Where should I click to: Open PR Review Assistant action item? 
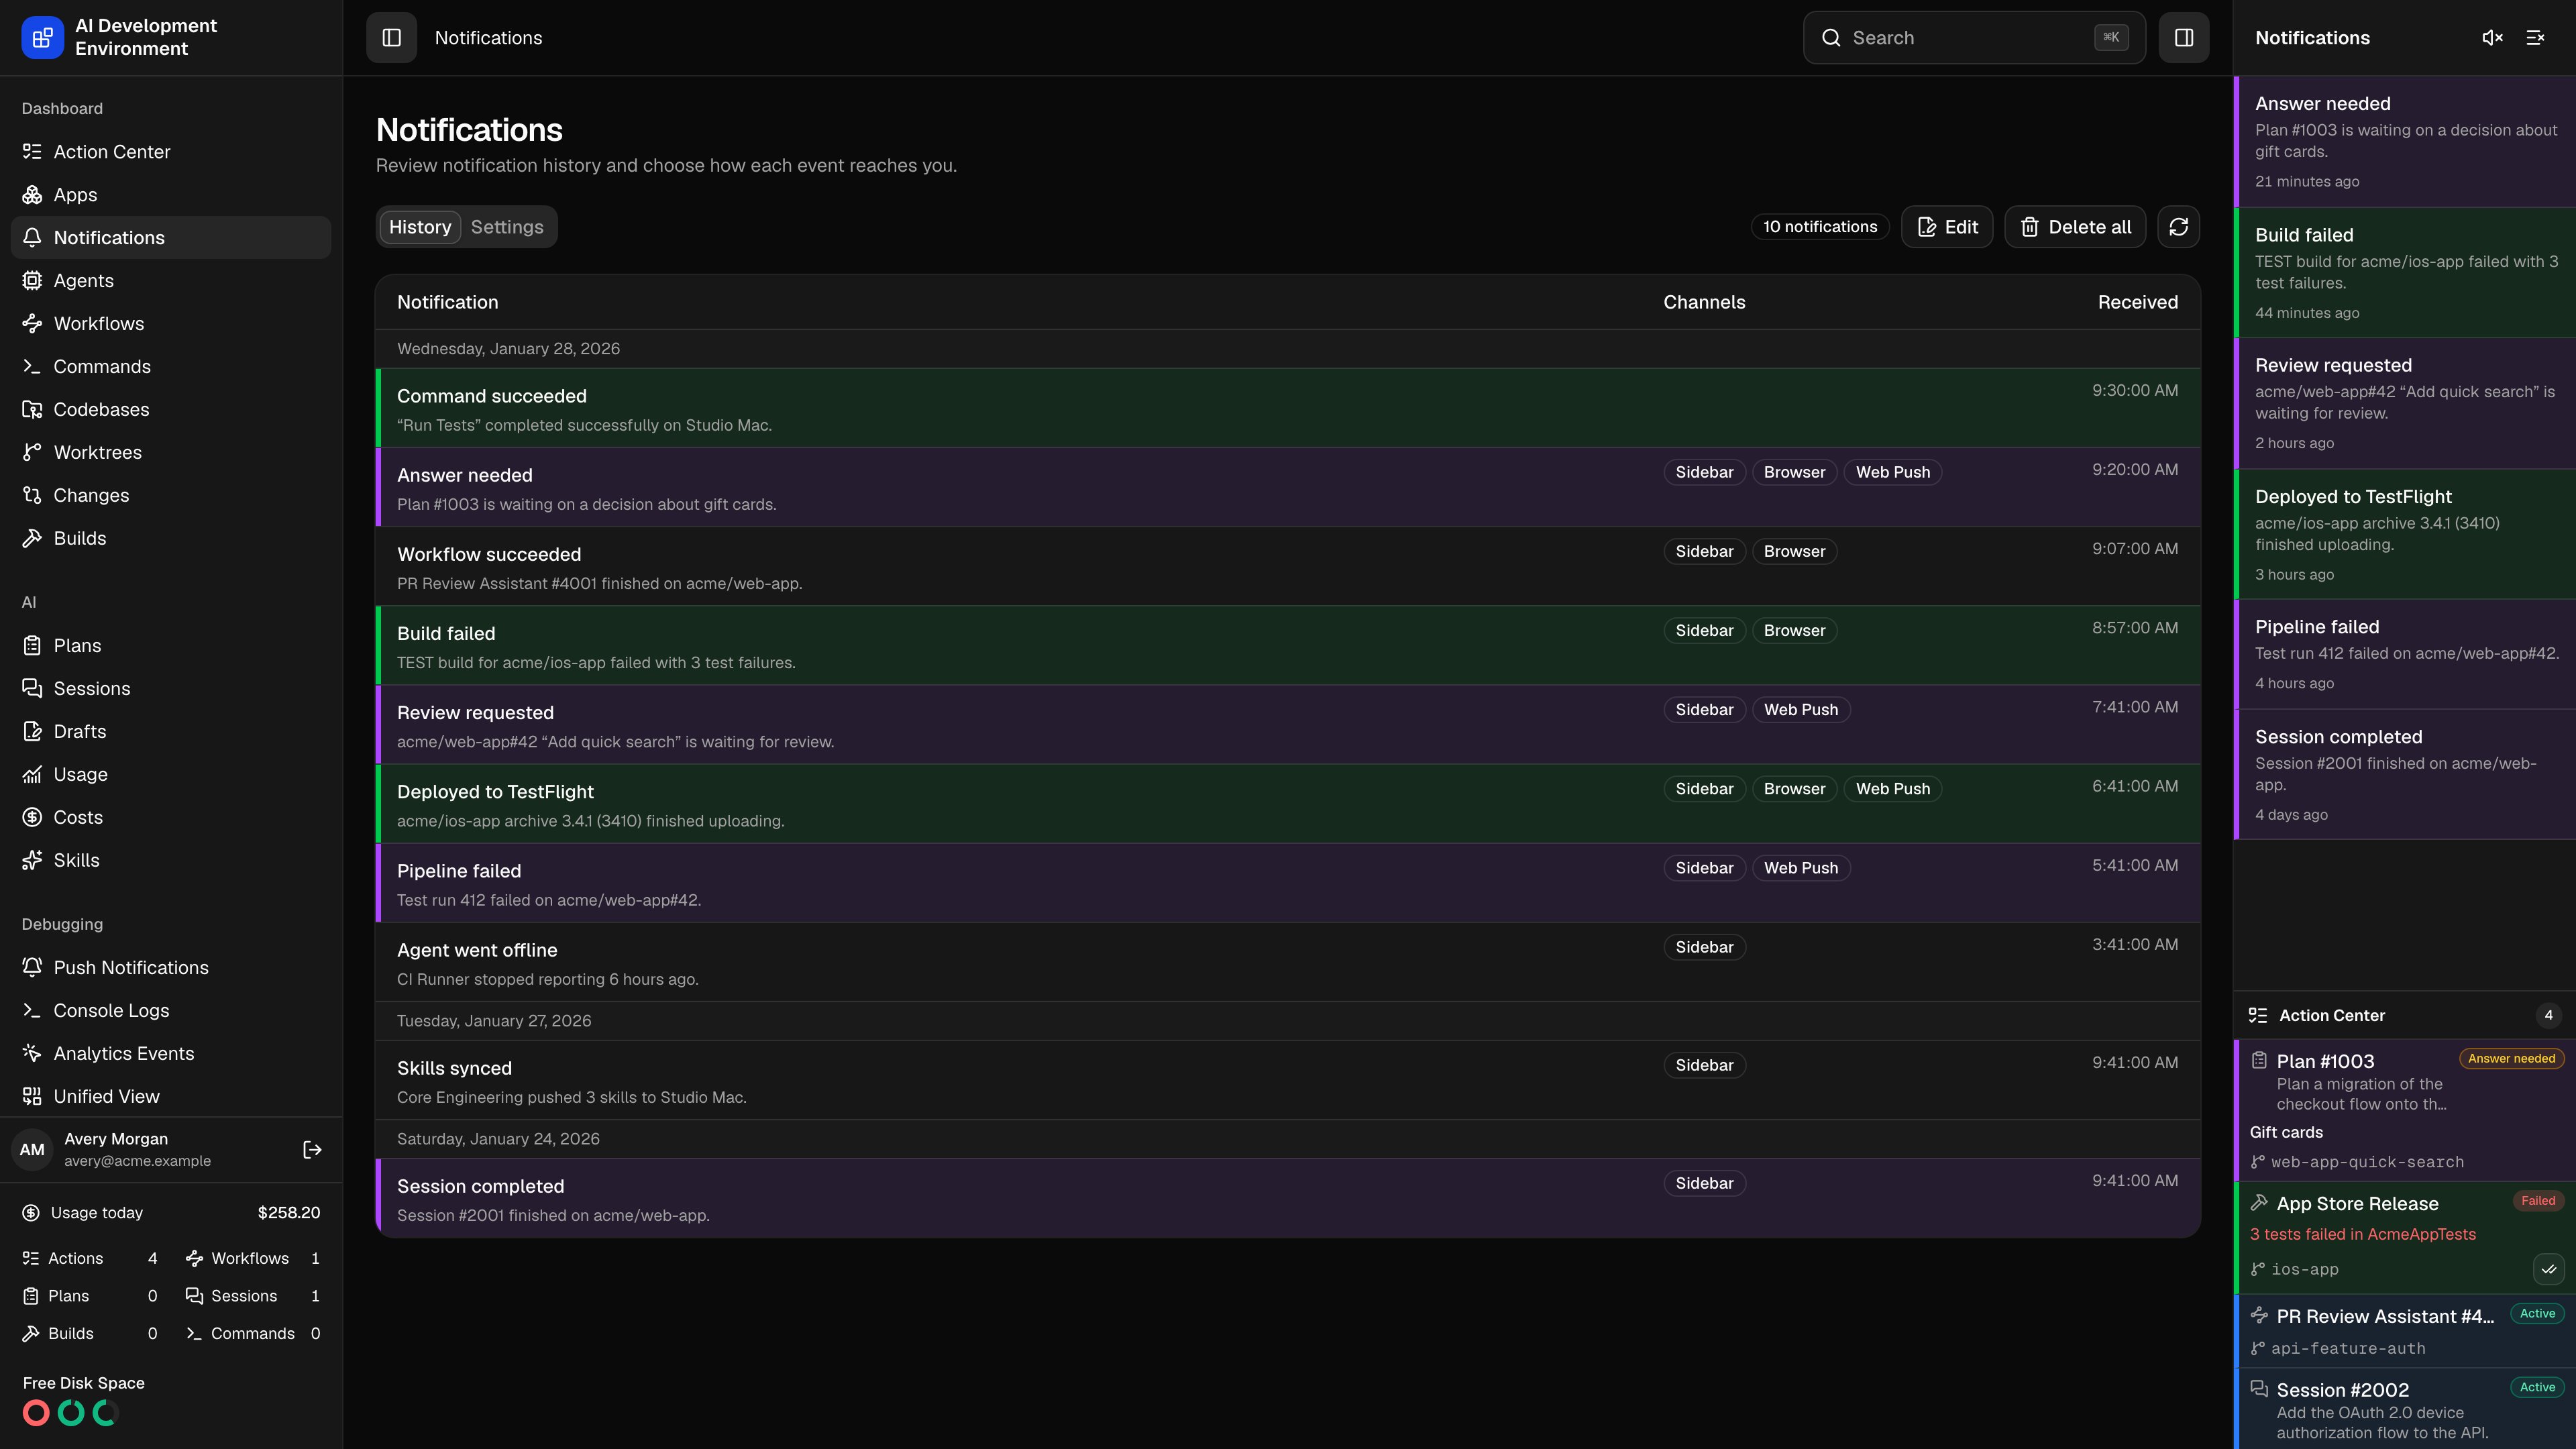[x=2405, y=1331]
